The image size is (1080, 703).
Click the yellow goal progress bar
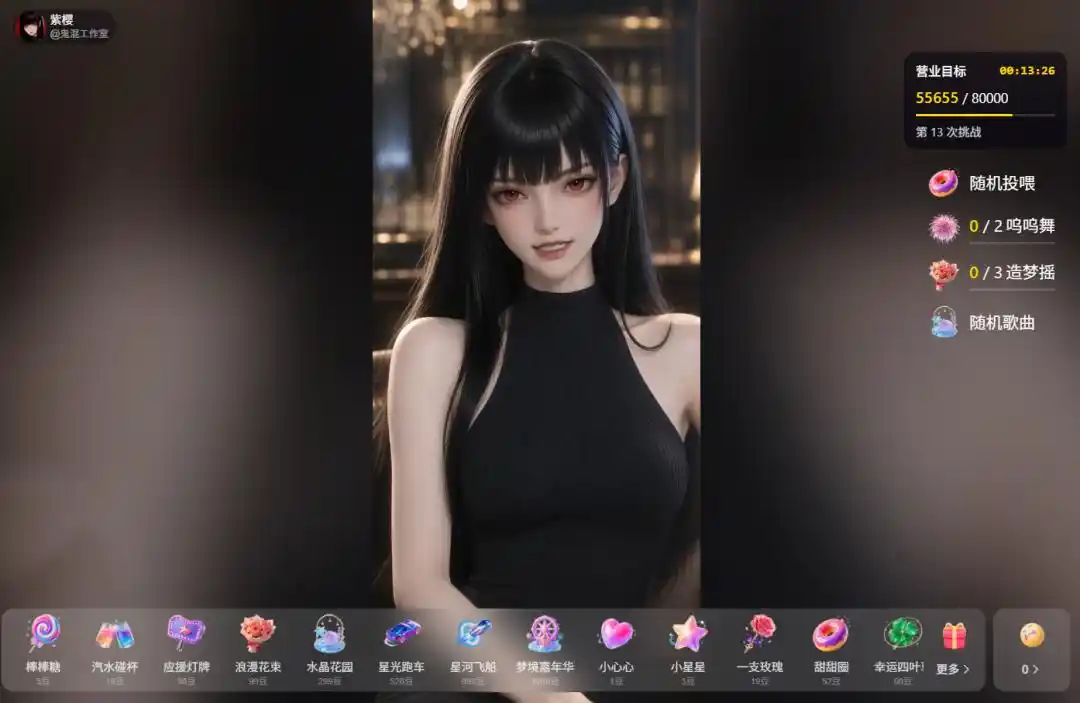(985, 115)
